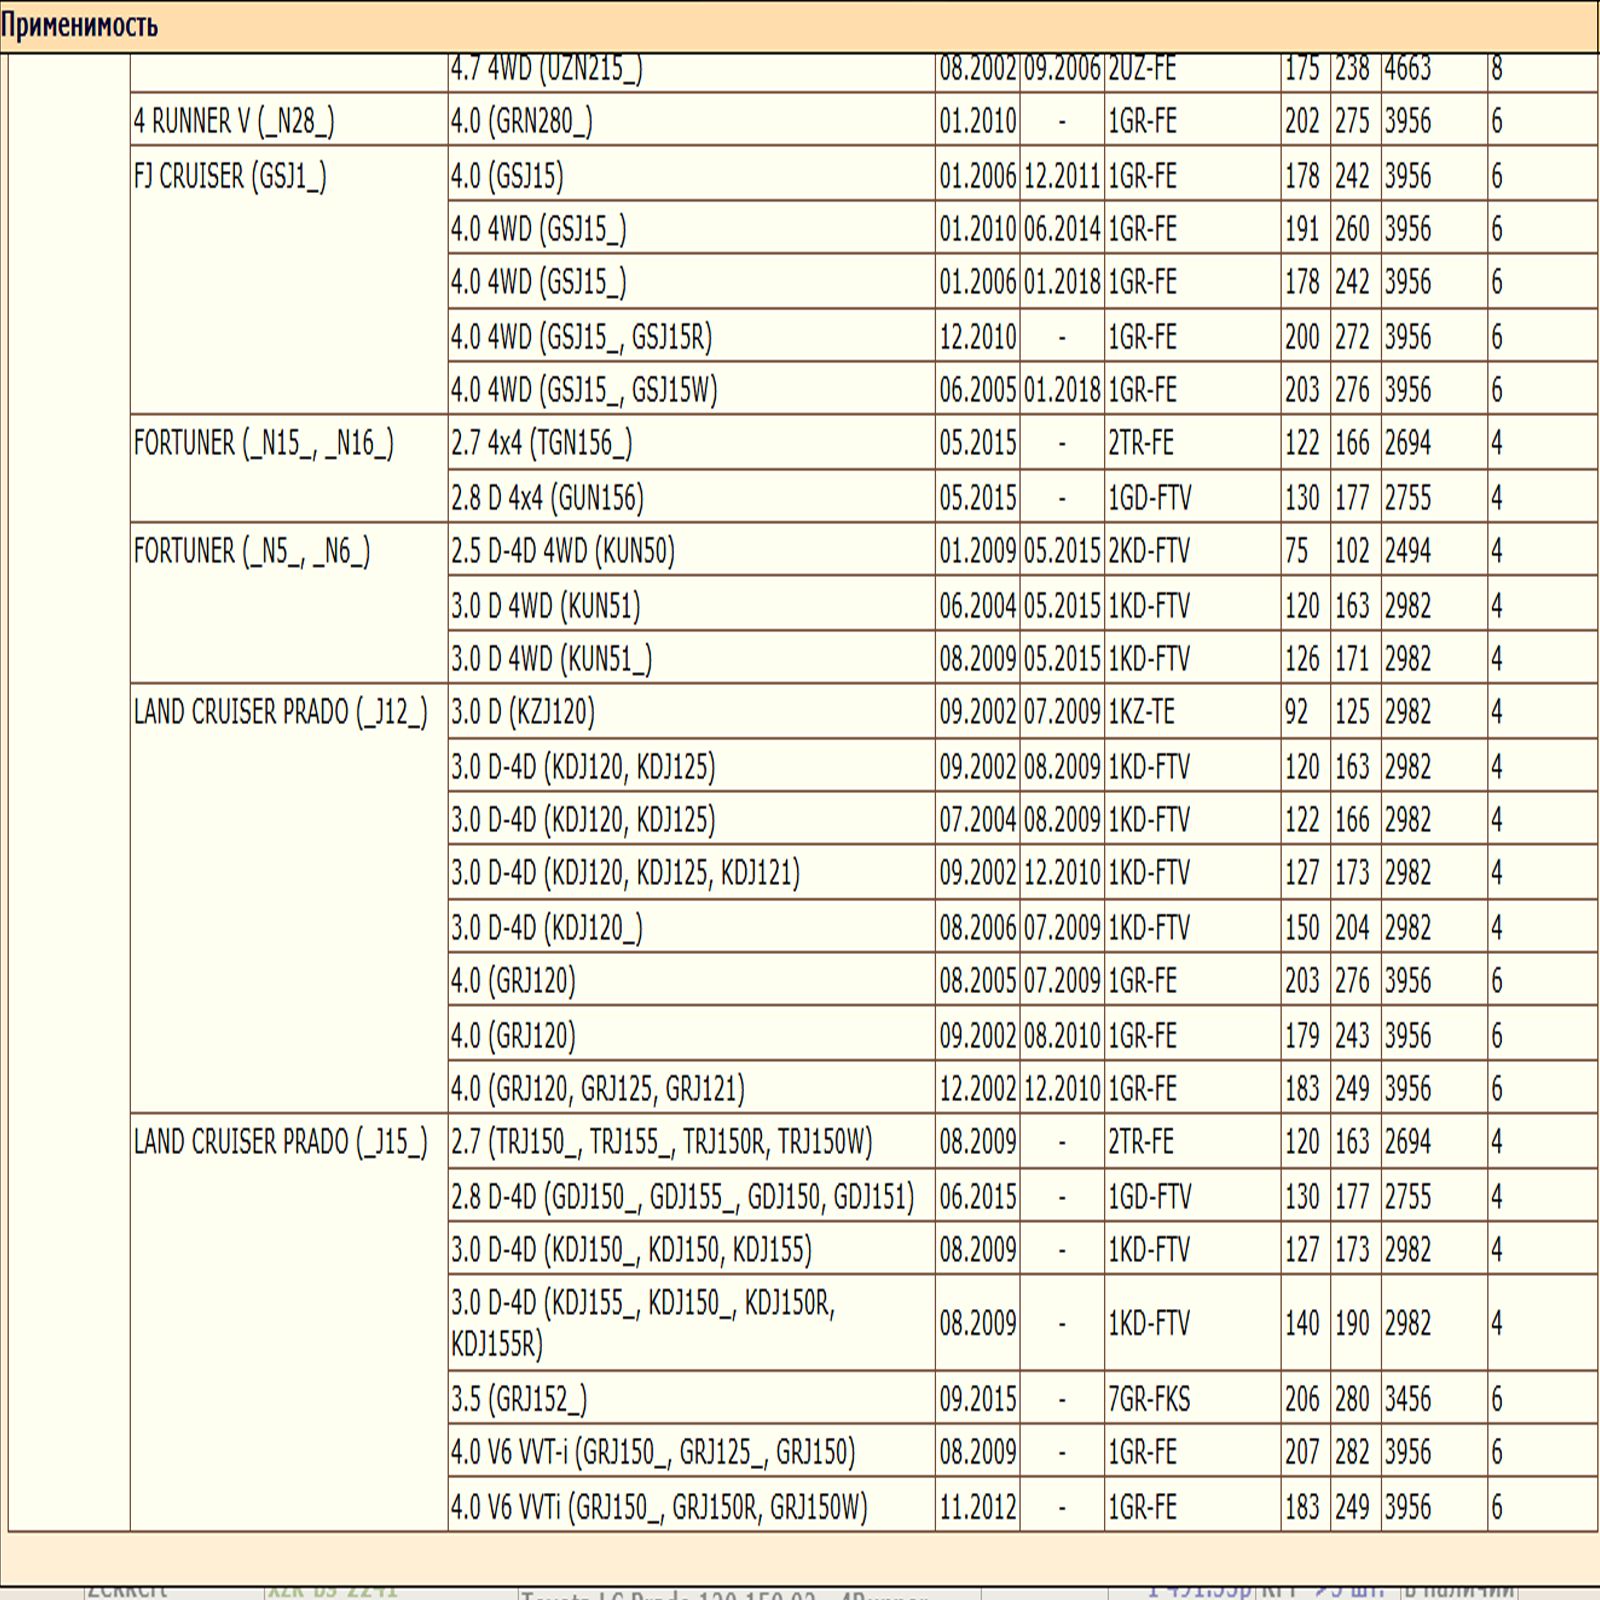Click the 2KD-FTV engine code

pyautogui.click(x=1149, y=551)
